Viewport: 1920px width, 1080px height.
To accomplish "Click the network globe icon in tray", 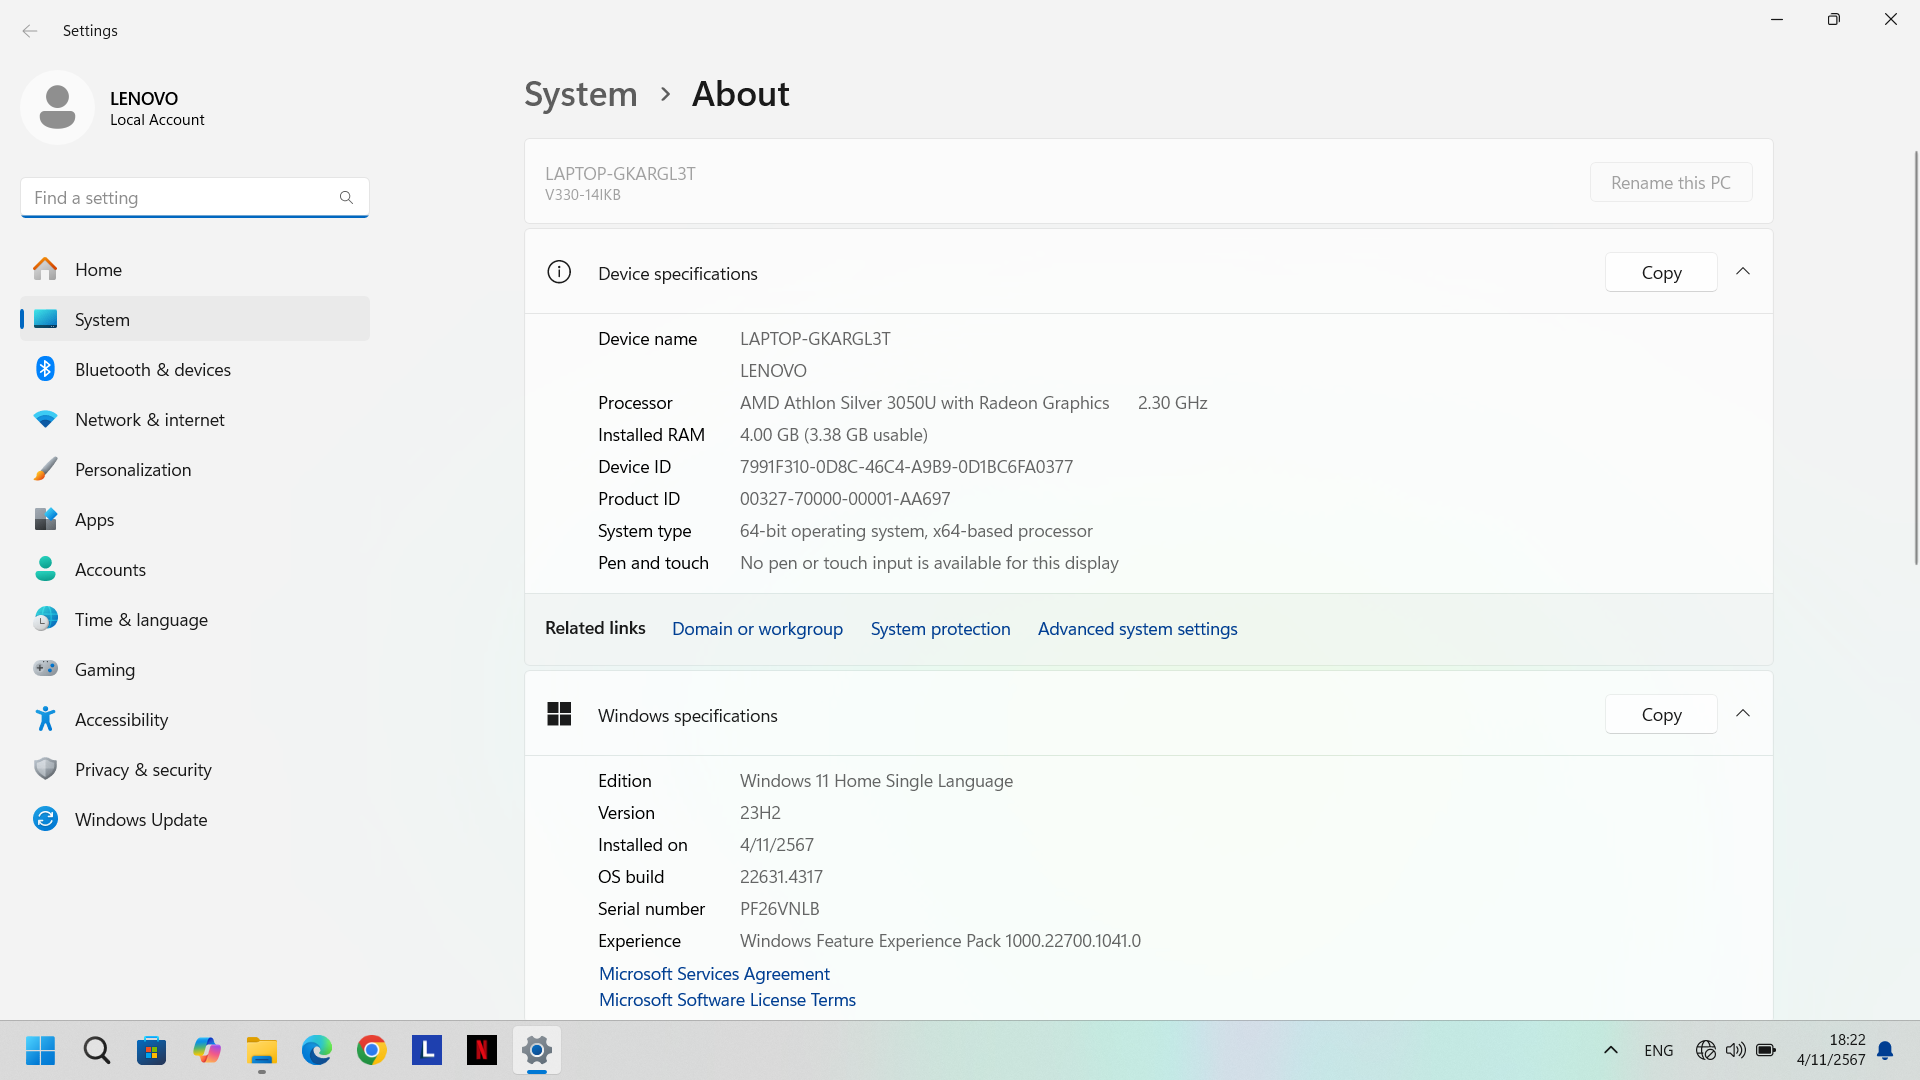I will click(1706, 1050).
